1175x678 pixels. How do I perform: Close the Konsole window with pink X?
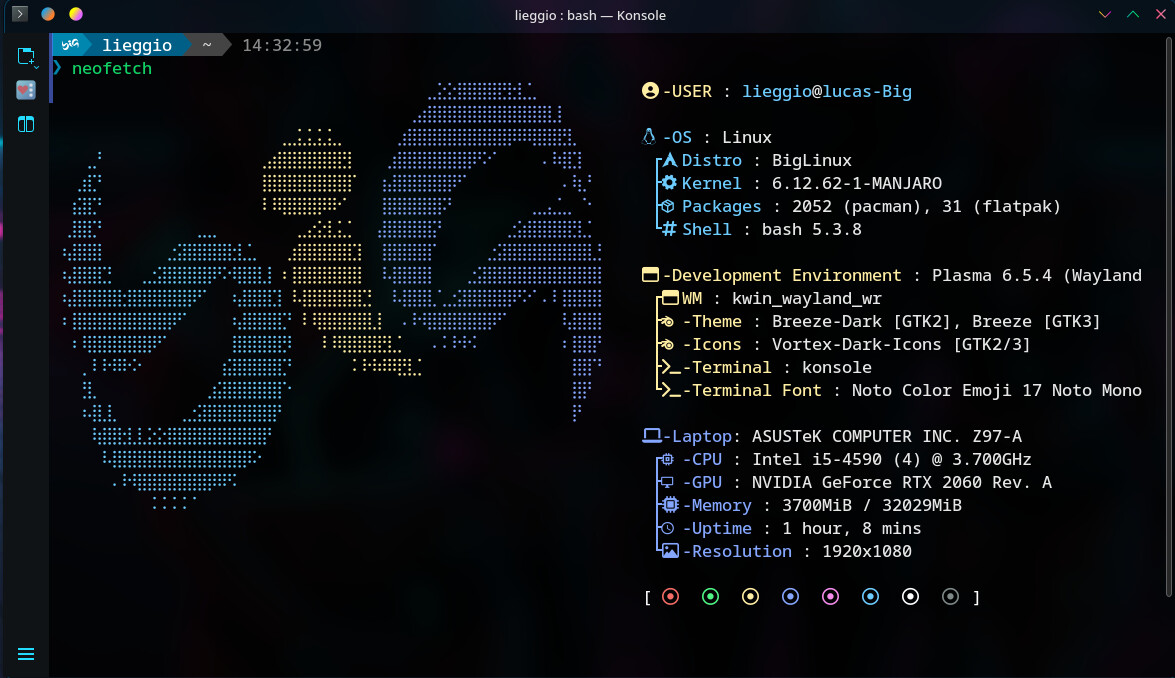1160,15
